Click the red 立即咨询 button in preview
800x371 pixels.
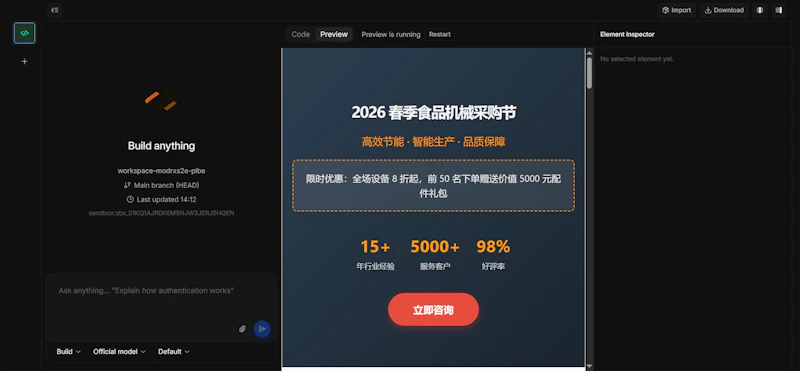click(433, 310)
